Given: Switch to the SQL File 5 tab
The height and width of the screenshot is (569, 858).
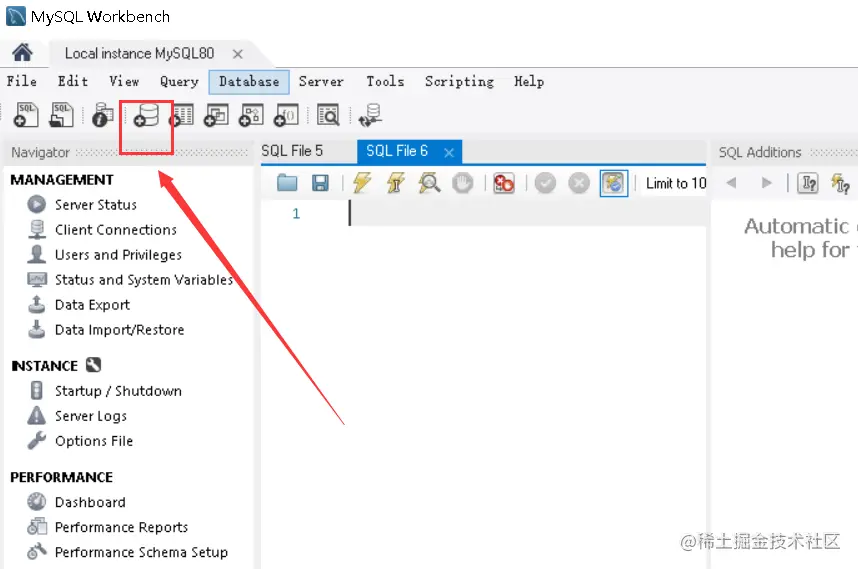Looking at the screenshot, I should 292,151.
